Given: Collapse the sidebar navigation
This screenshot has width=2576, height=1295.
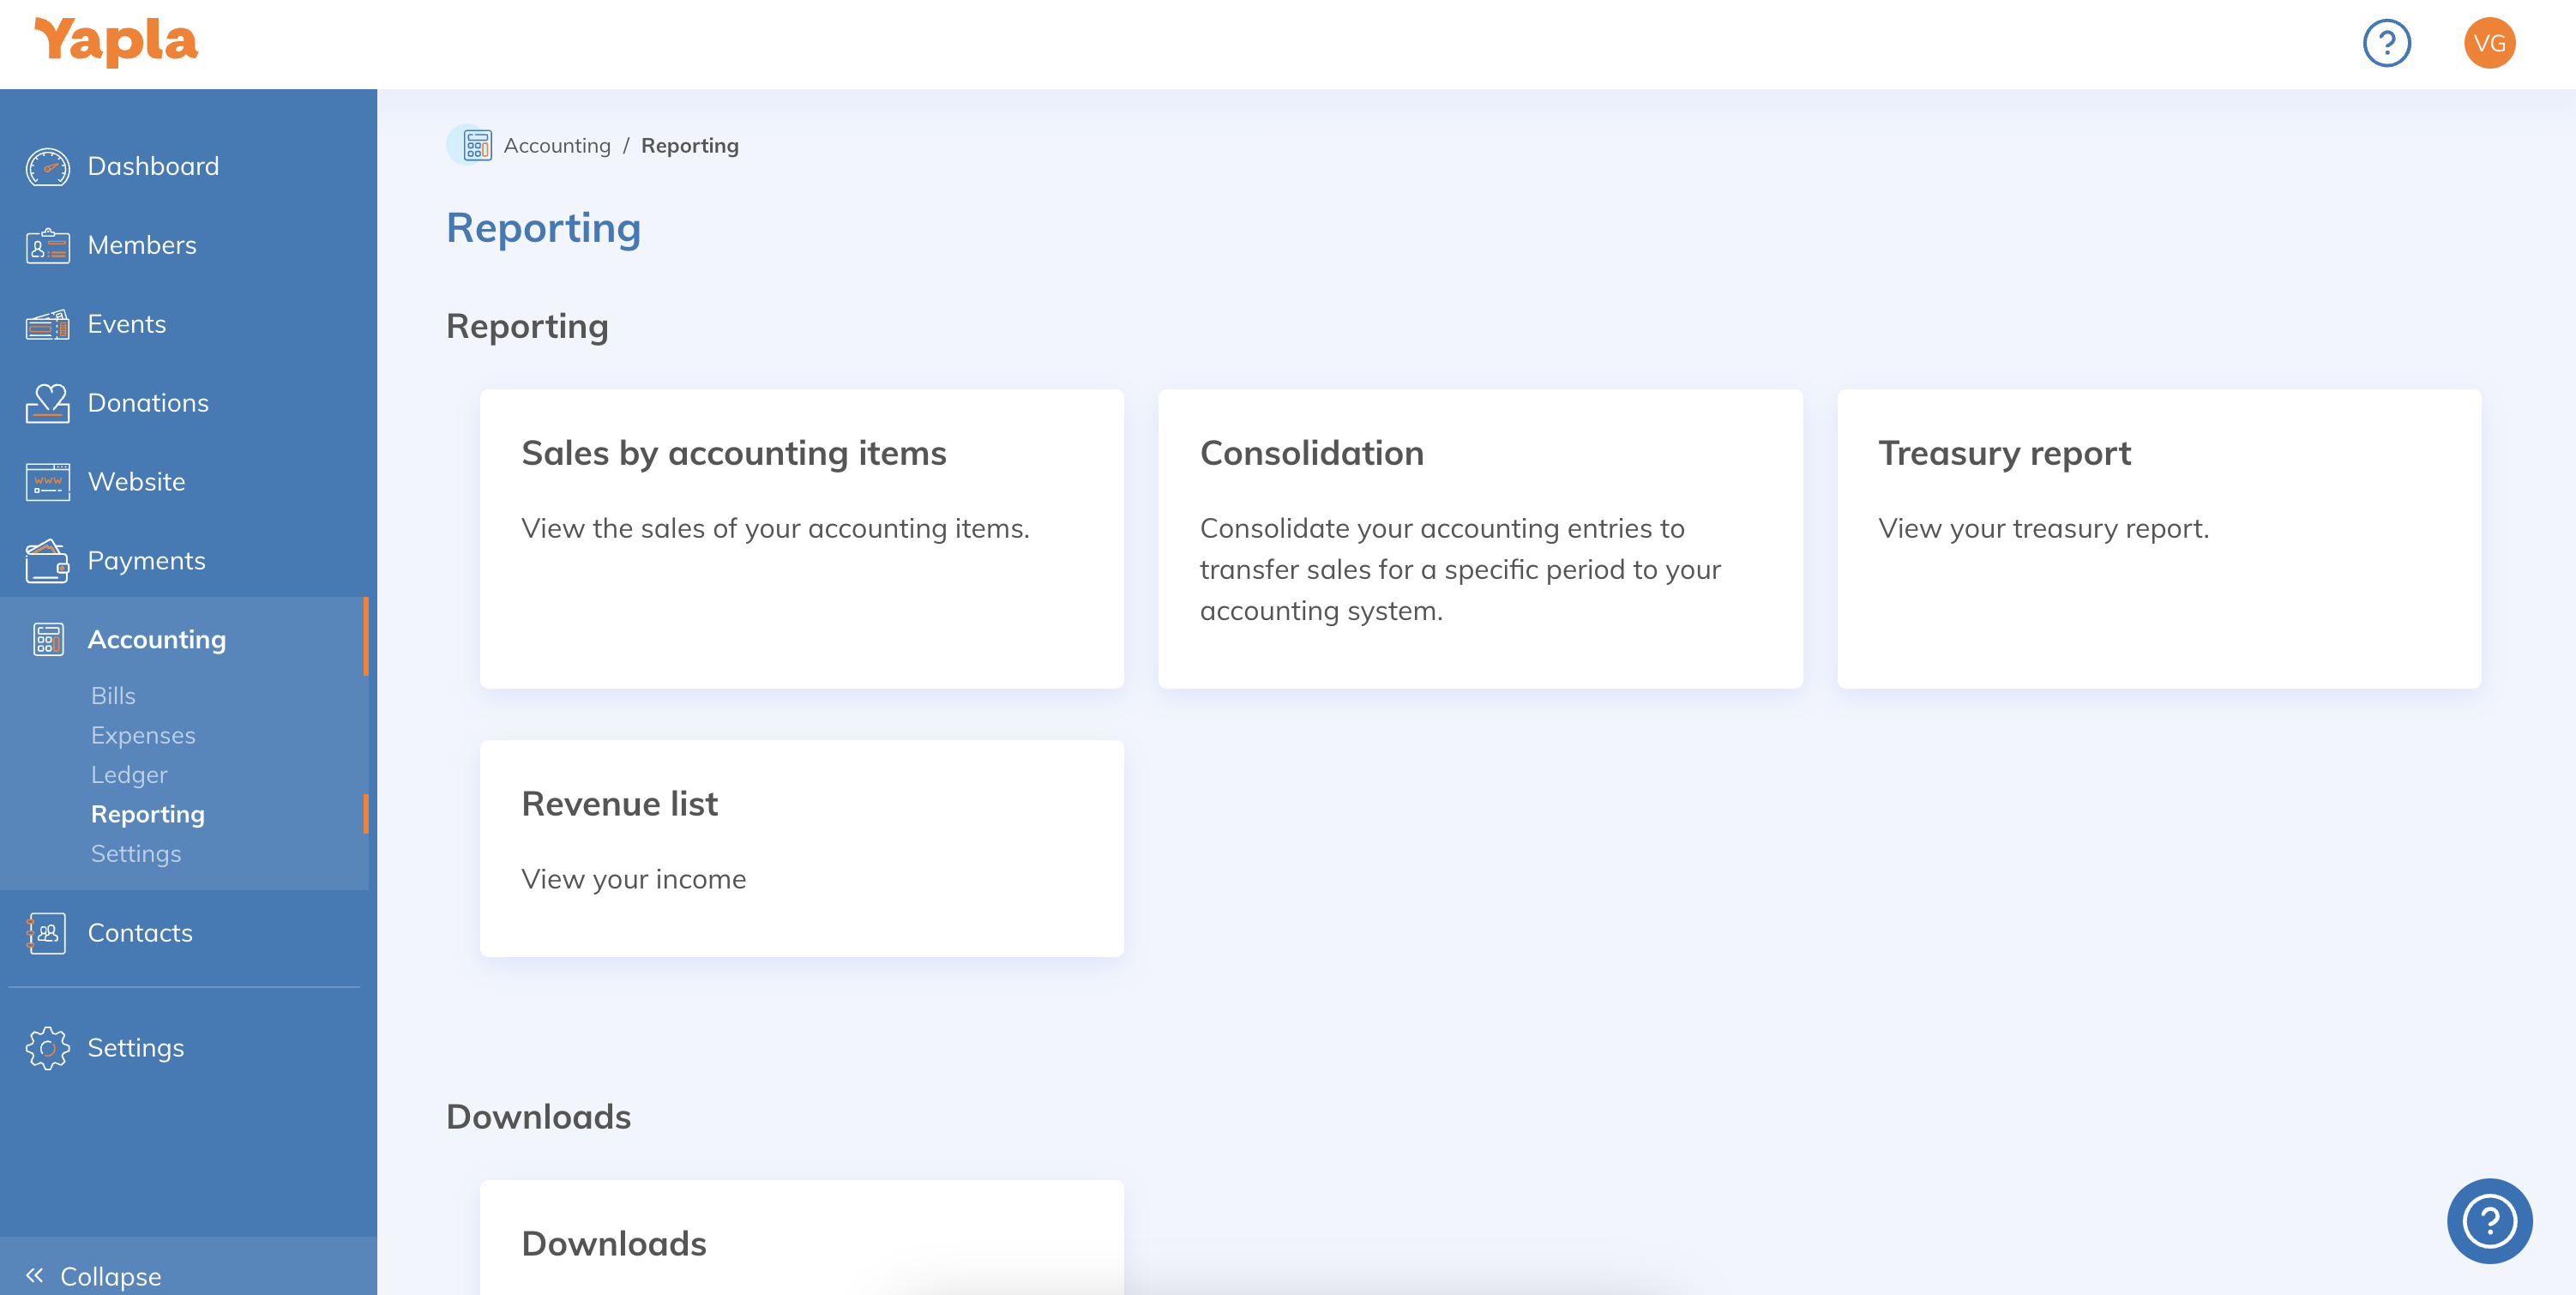Looking at the screenshot, I should tap(94, 1275).
